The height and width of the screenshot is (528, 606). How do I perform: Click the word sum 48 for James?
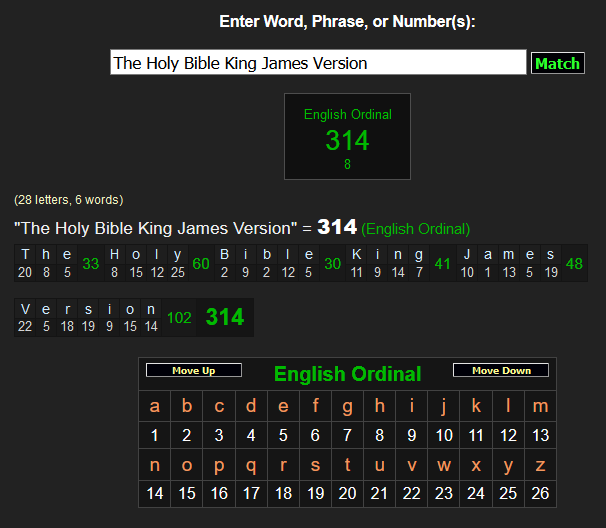tap(574, 264)
